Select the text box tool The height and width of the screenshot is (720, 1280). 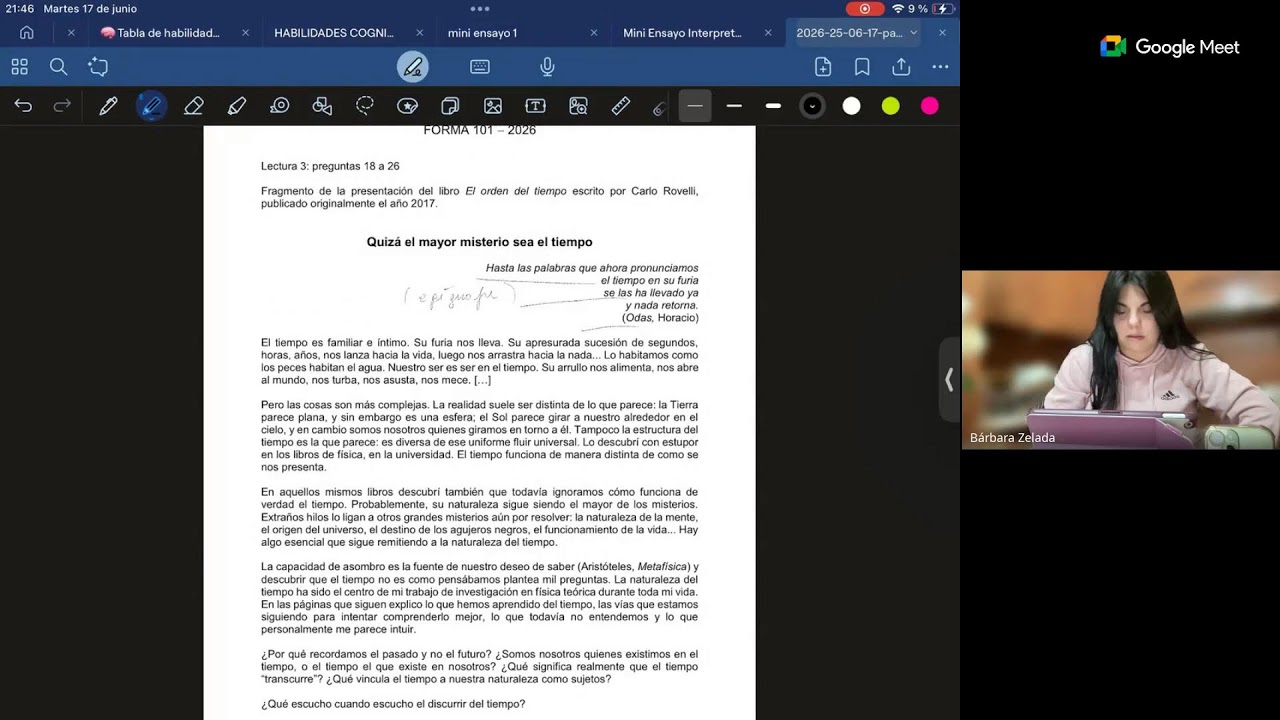pyautogui.click(x=535, y=106)
